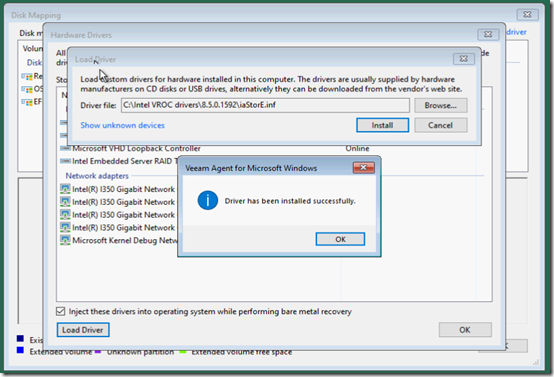Click the Online status of VHD Loopback Controller
Image resolution: width=554 pixels, height=377 pixels.
tap(357, 148)
